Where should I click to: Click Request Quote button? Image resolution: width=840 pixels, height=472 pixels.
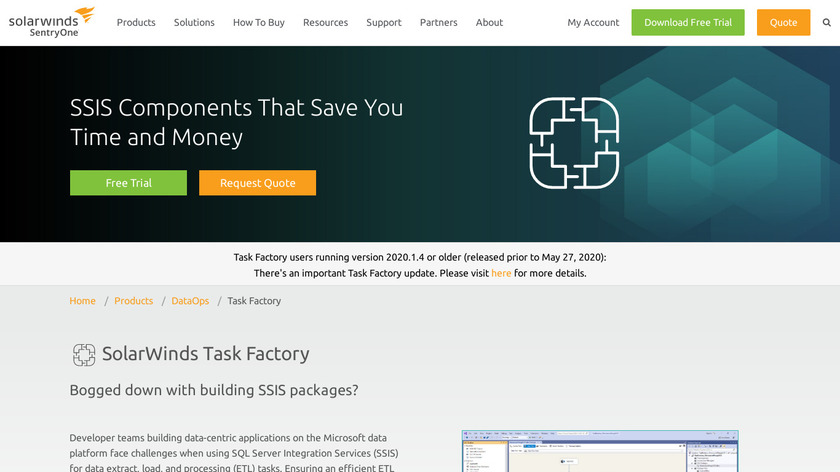point(258,183)
